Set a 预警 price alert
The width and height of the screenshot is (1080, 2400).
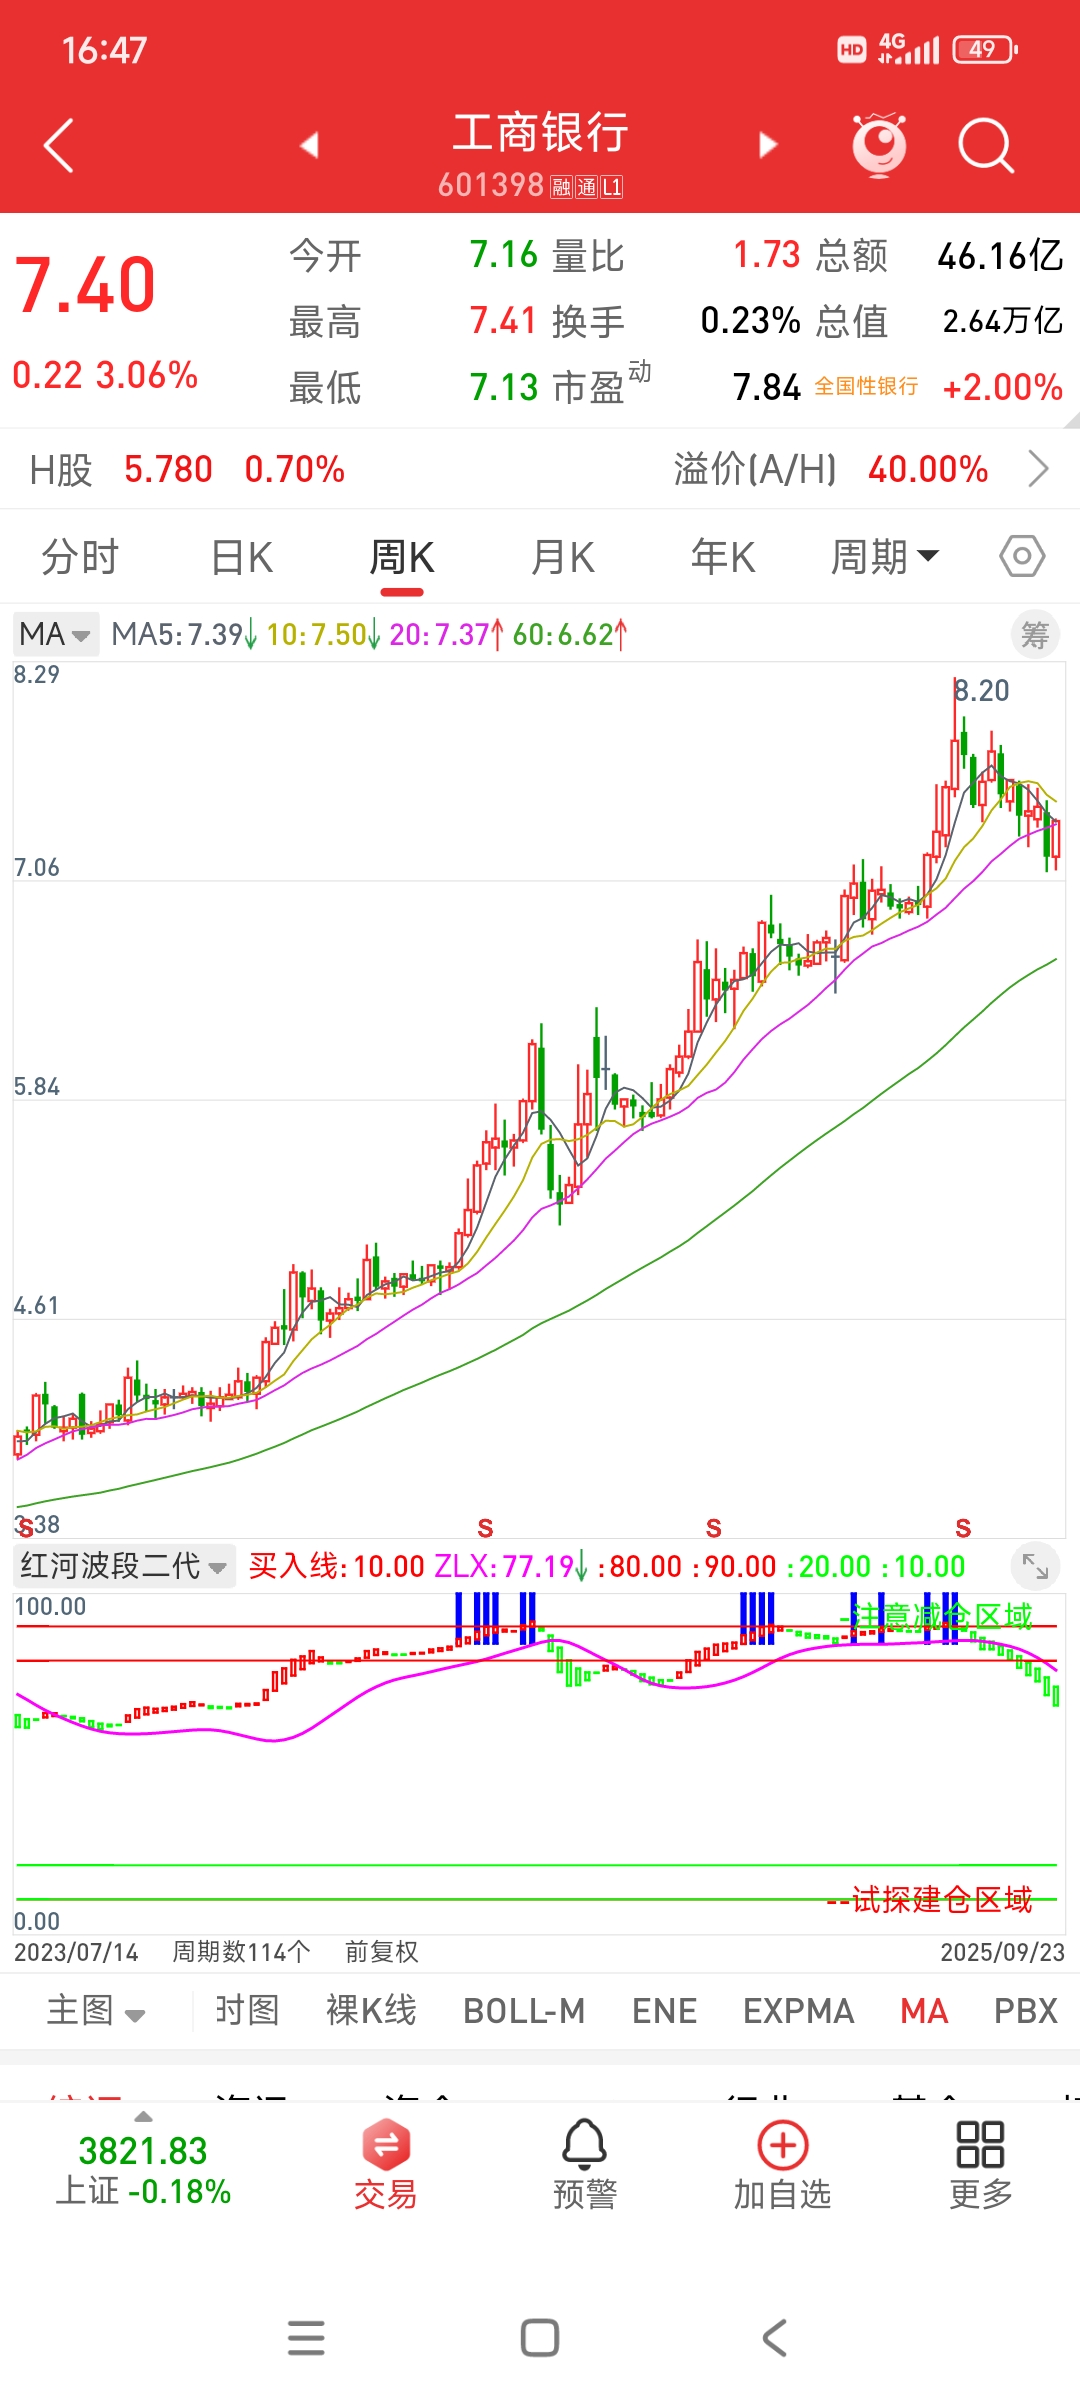click(585, 2166)
